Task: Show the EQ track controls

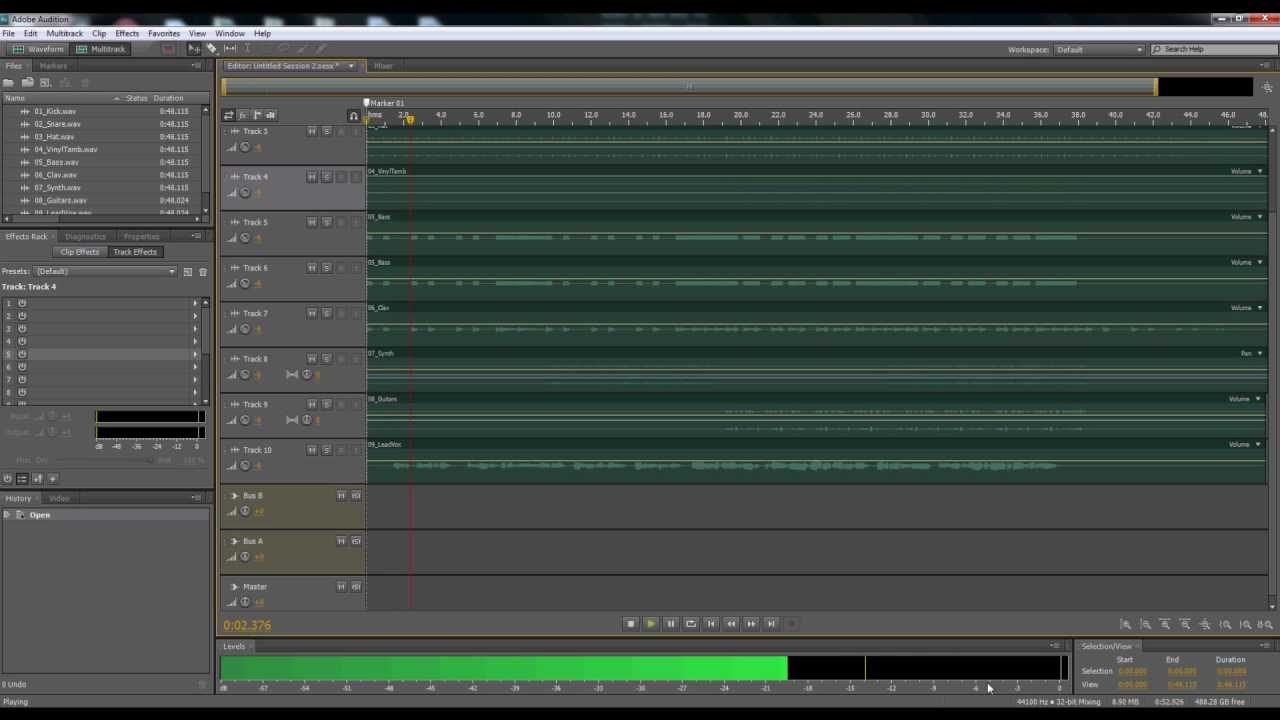Action: (270, 115)
